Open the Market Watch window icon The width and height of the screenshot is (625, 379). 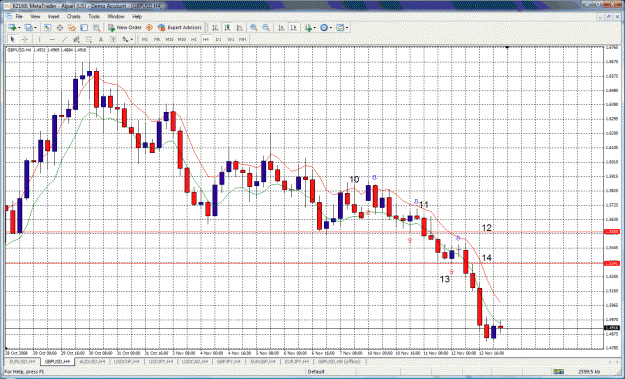click(47, 27)
